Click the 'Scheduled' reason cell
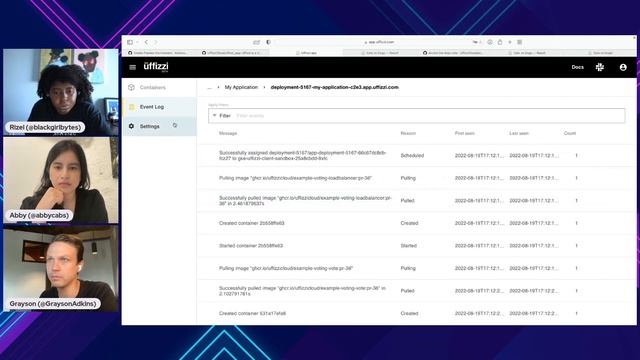Screen dimensions: 640x360 pos(412,156)
